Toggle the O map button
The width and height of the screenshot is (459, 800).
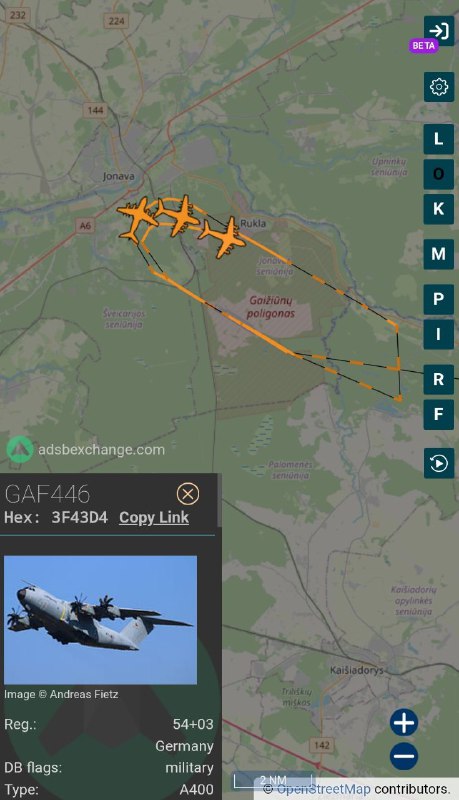(439, 174)
